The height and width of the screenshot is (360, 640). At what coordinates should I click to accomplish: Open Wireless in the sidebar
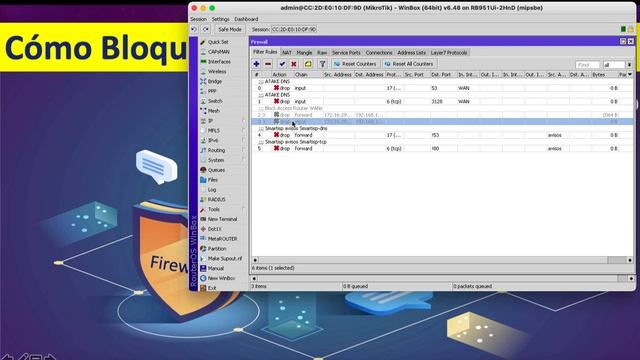click(x=217, y=71)
